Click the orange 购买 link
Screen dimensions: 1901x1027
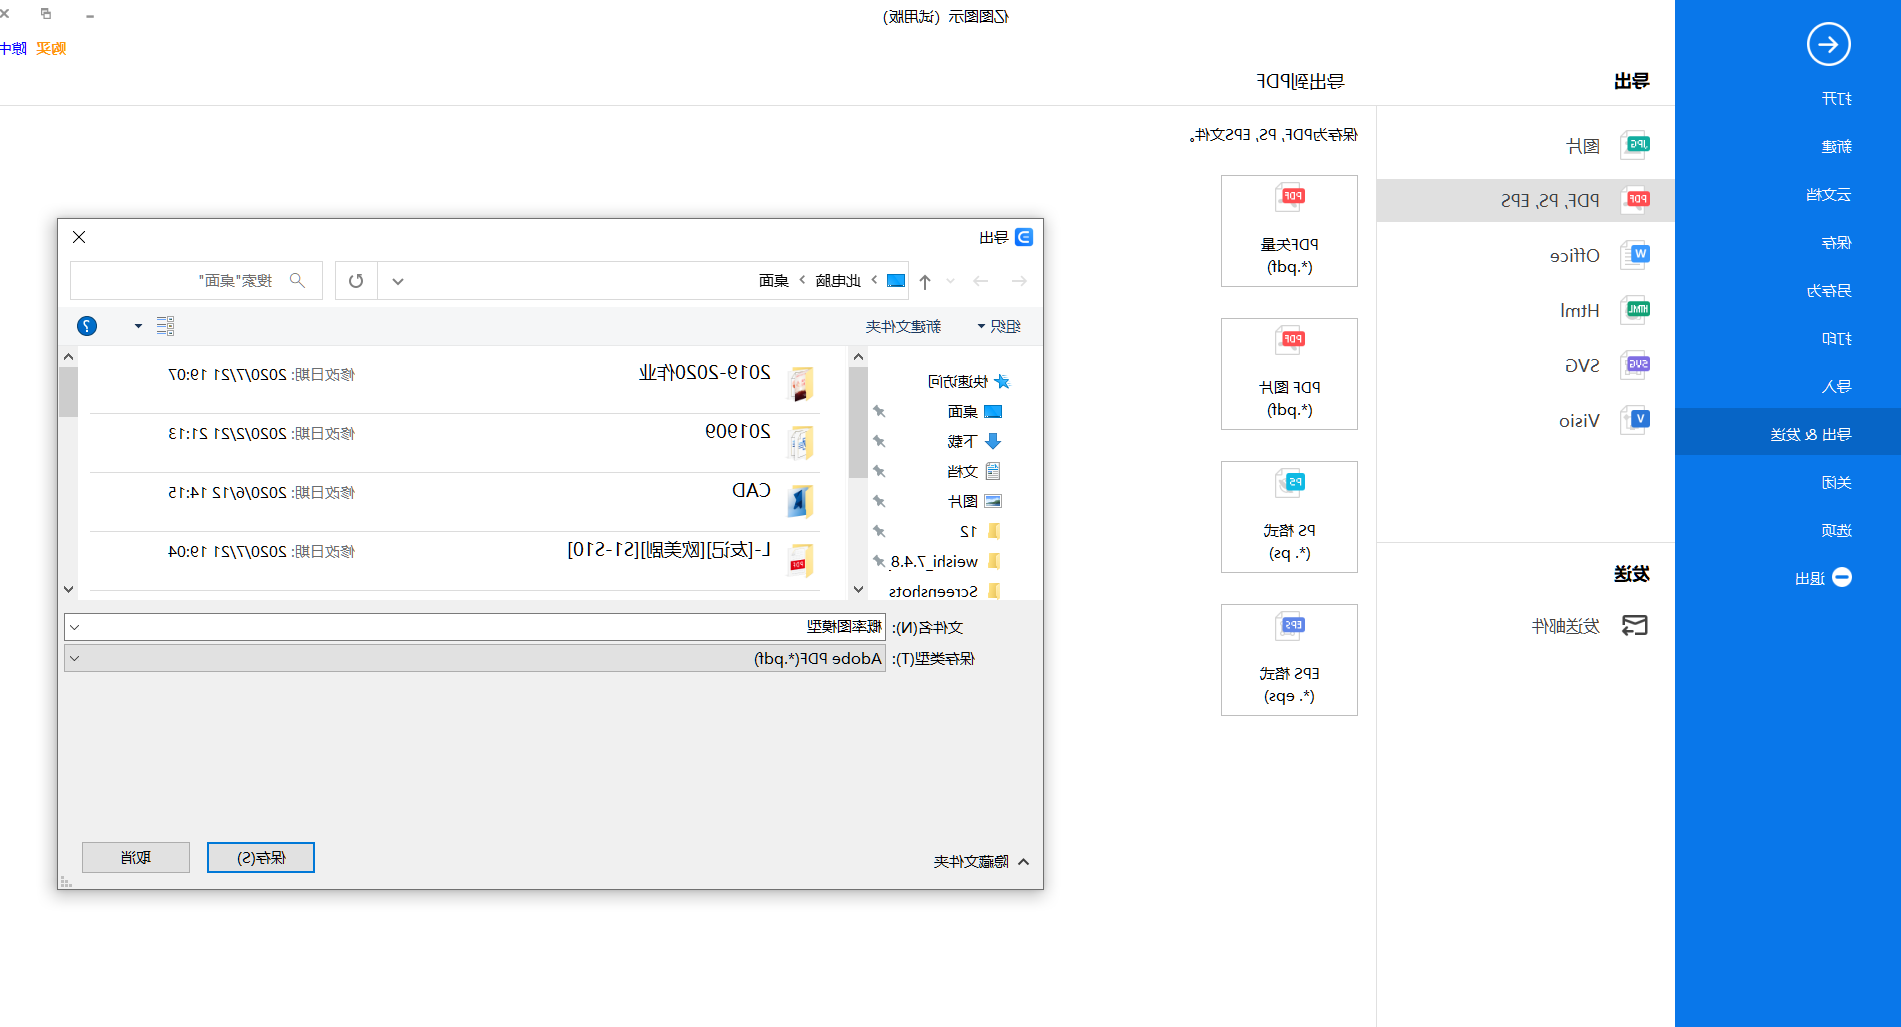pyautogui.click(x=51, y=49)
